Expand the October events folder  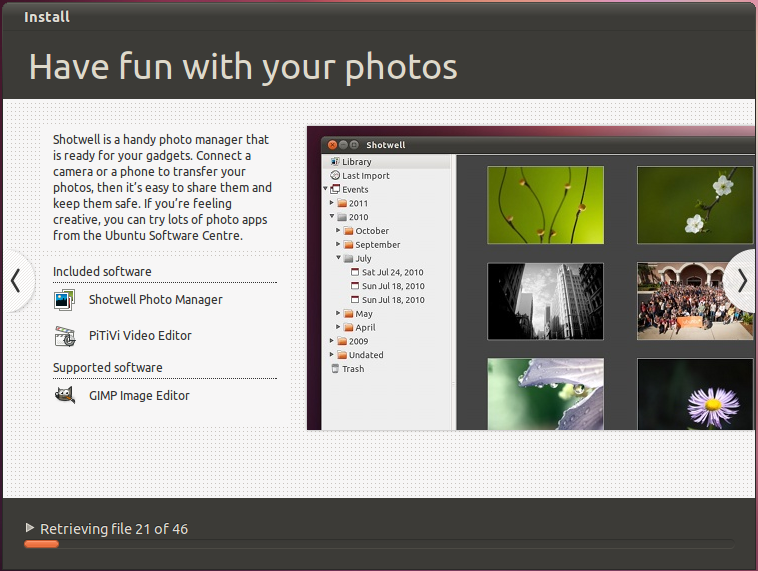click(x=339, y=231)
